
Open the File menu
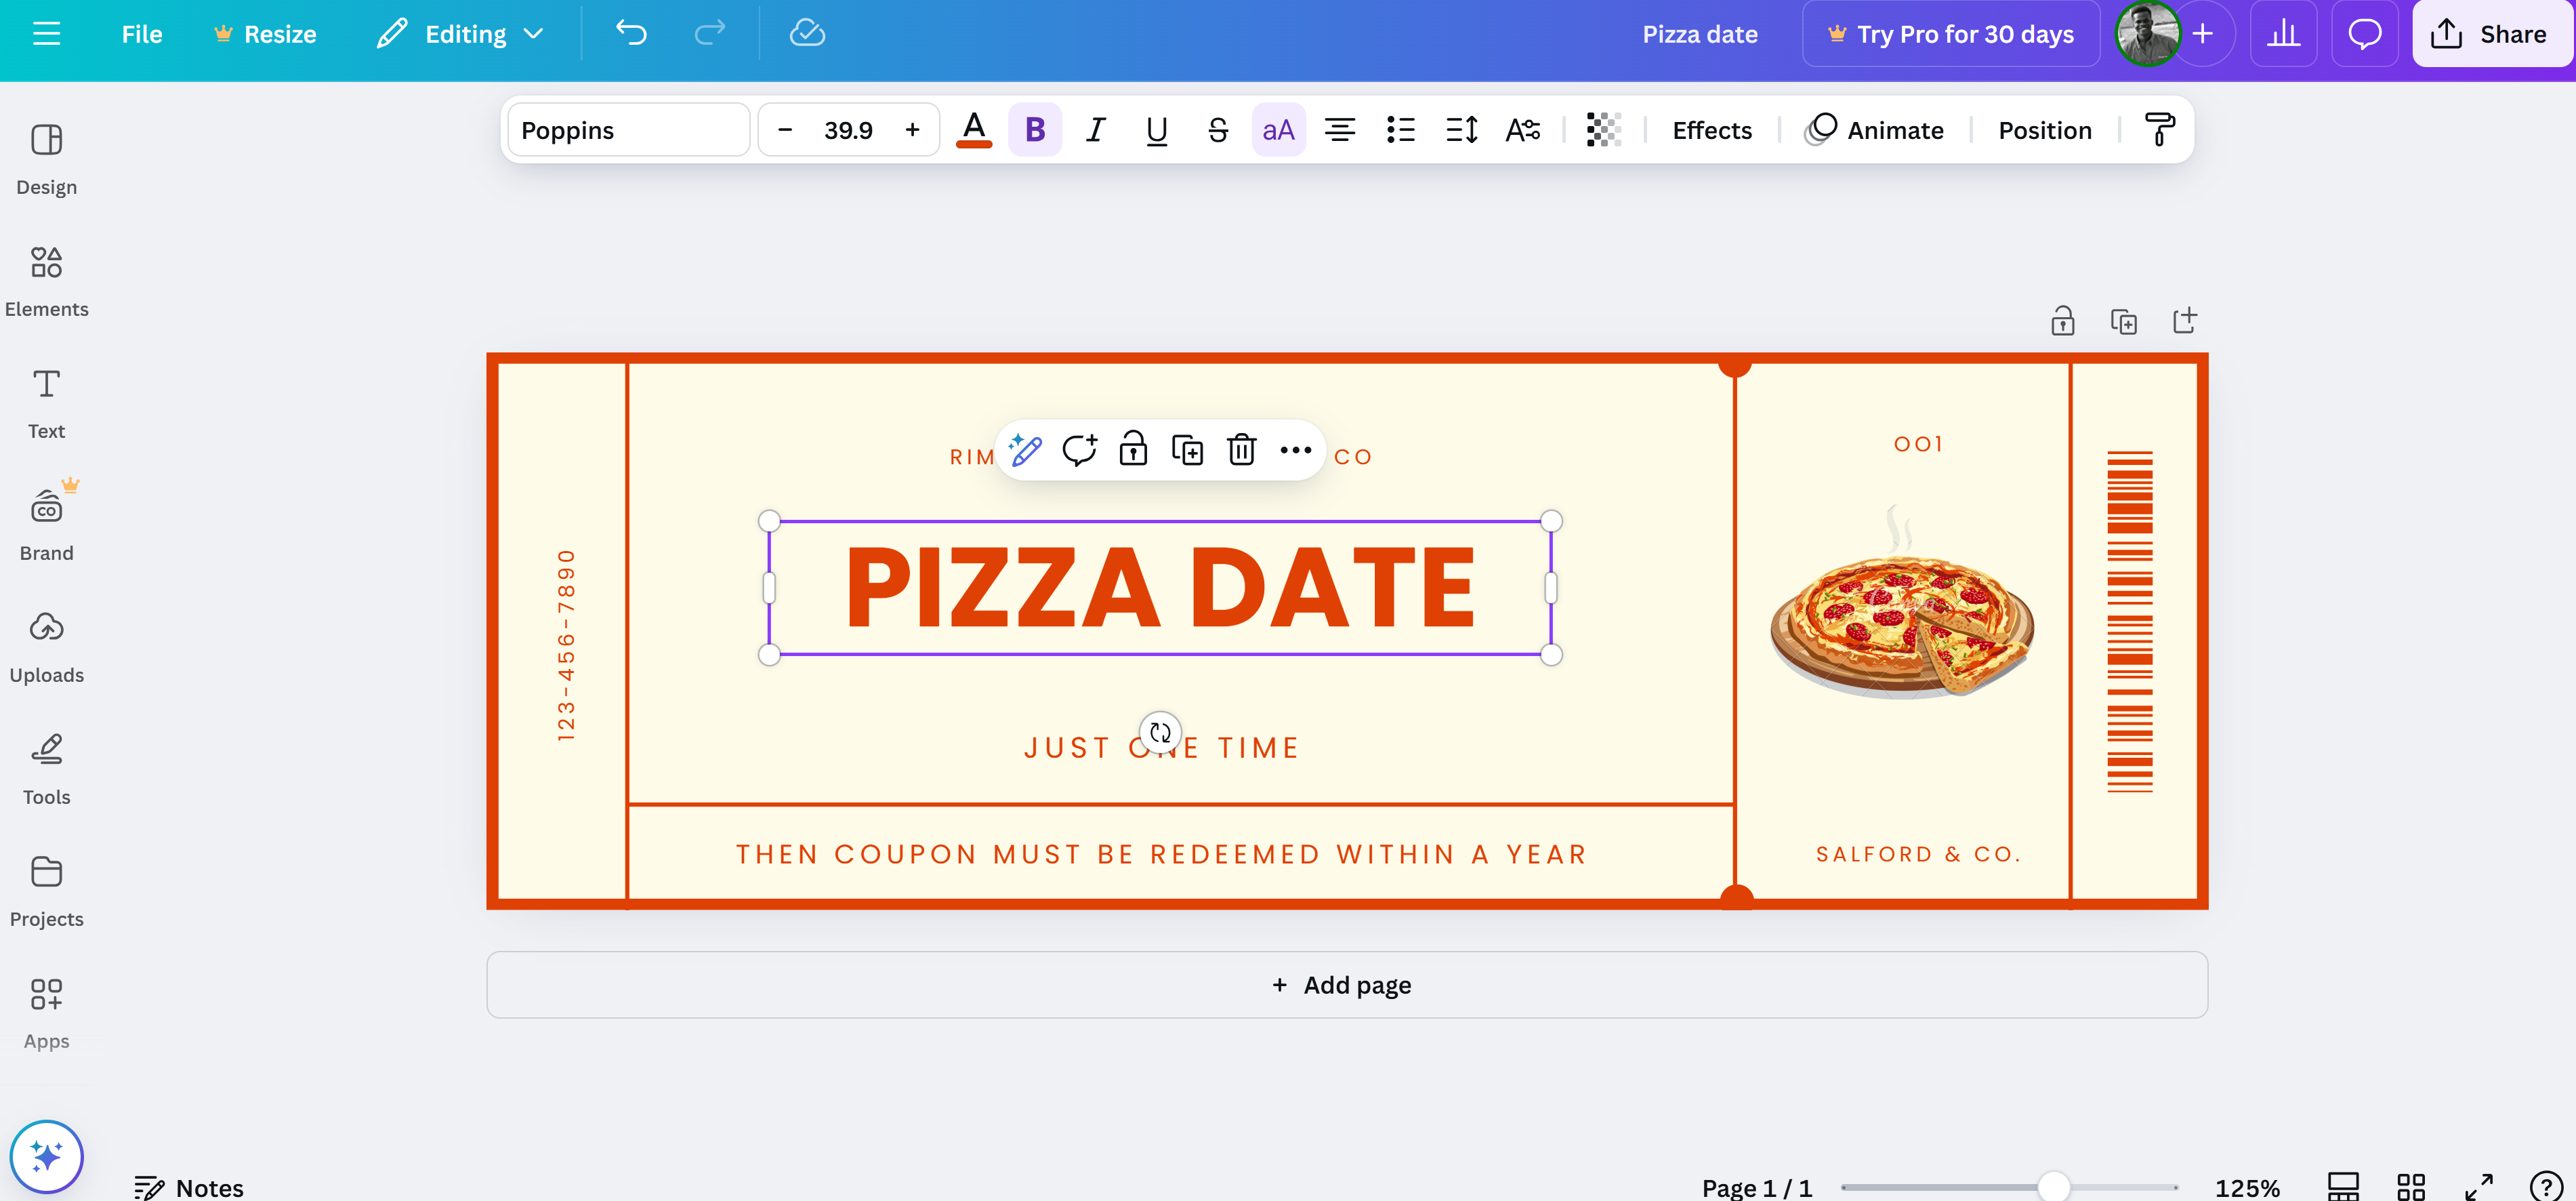click(141, 34)
